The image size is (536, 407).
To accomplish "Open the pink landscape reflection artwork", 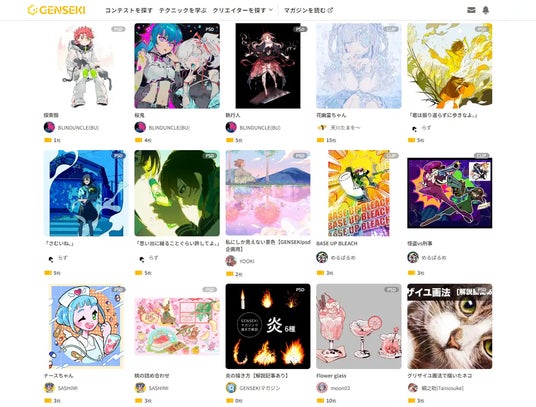I will click(268, 193).
